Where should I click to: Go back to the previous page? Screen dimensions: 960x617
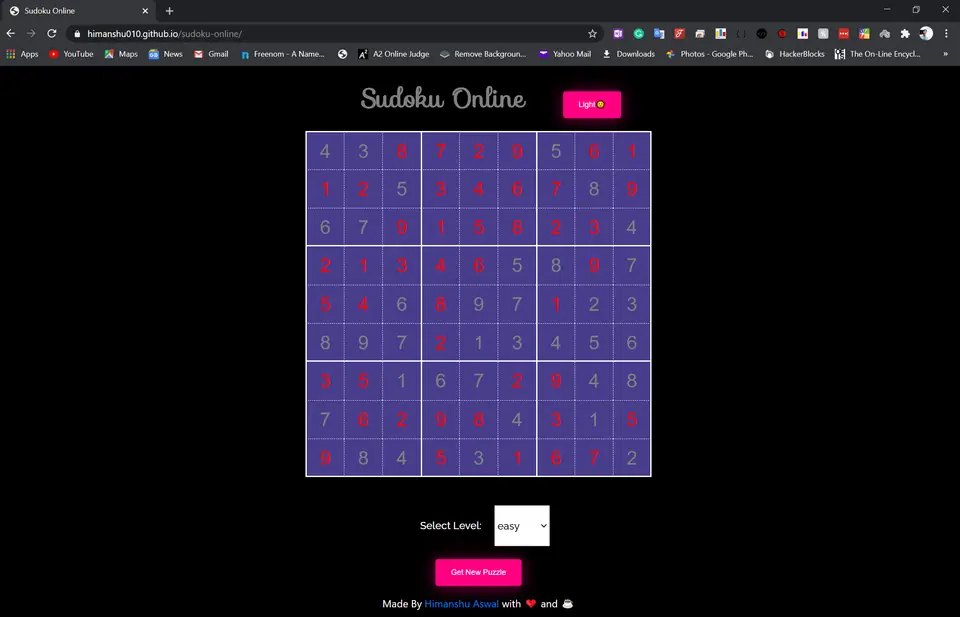click(x=10, y=34)
